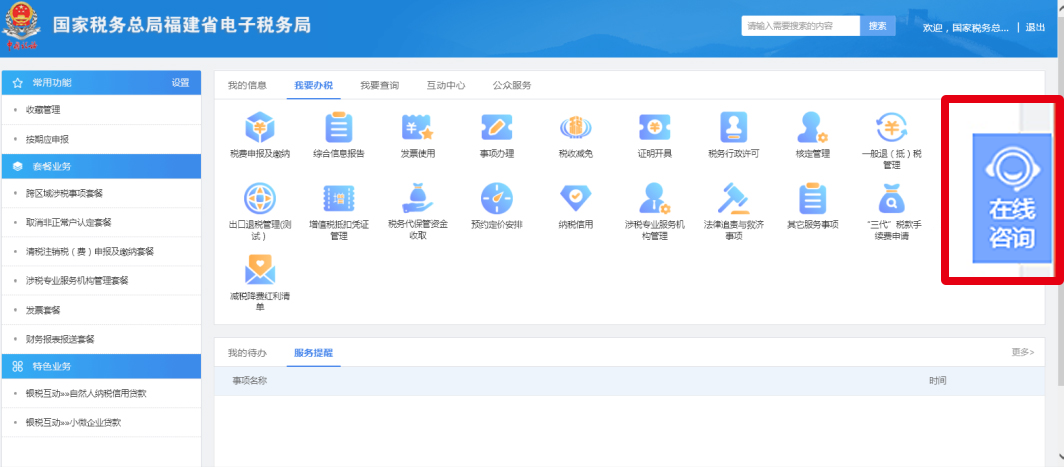Open 纳税信用 icon
Image resolution: width=1064 pixels, height=467 pixels.
575,198
